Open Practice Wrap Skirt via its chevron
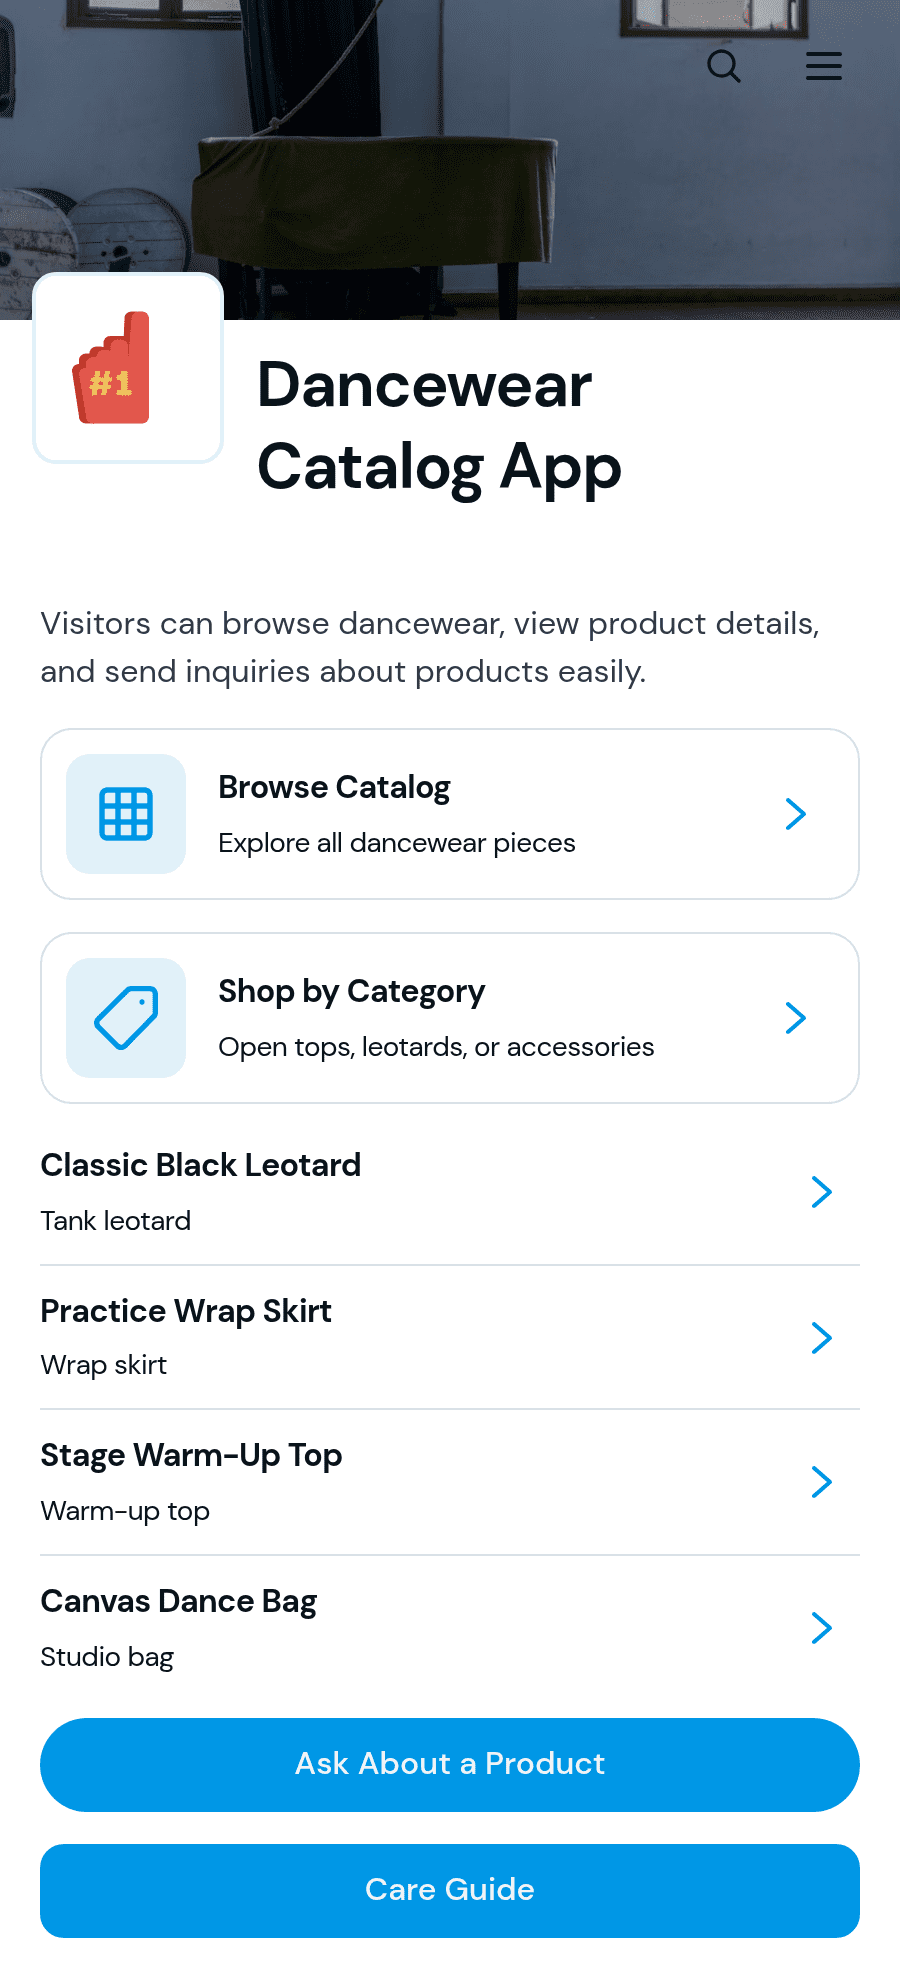Viewport: 900px width, 1962px height. click(x=822, y=1338)
